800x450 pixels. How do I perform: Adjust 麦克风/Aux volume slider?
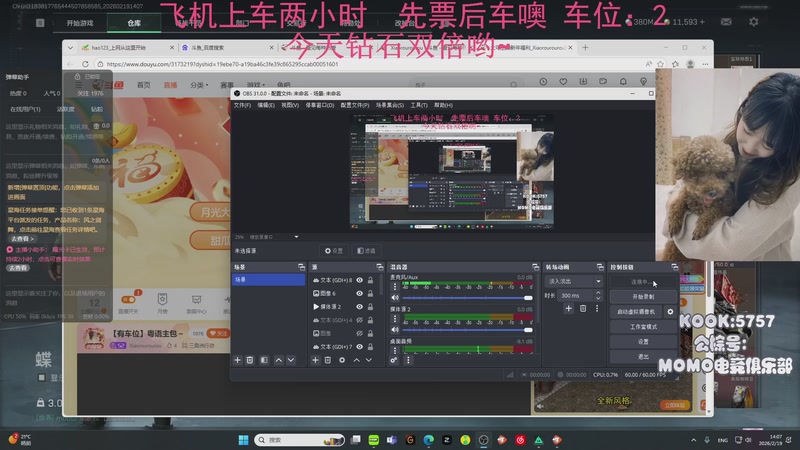[x=467, y=297]
